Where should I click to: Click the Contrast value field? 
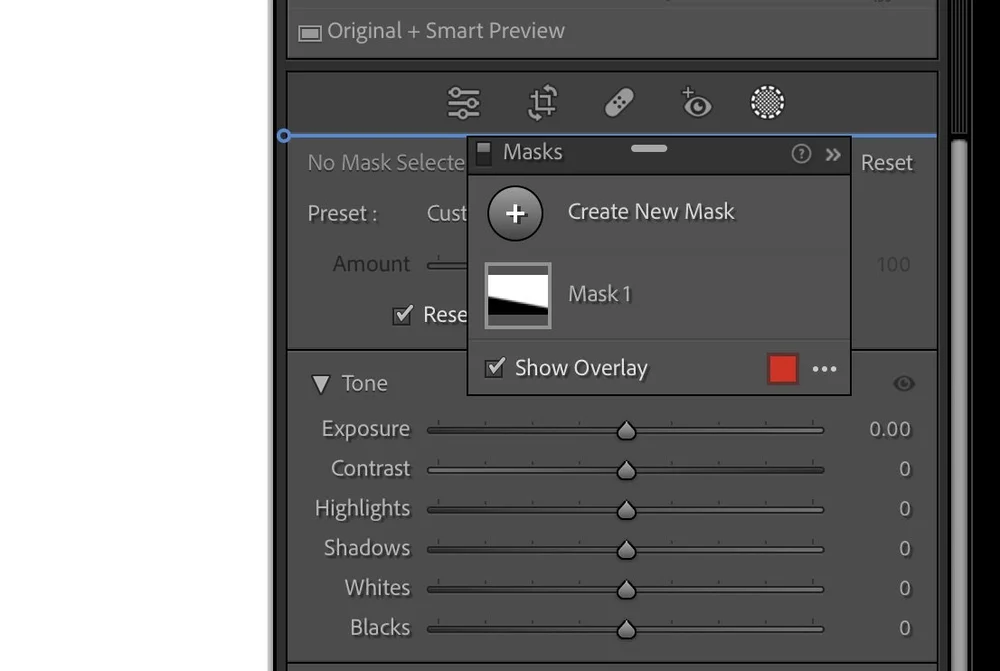point(904,469)
